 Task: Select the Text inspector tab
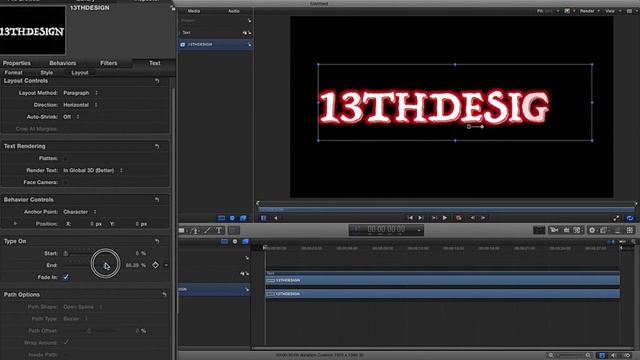point(155,63)
